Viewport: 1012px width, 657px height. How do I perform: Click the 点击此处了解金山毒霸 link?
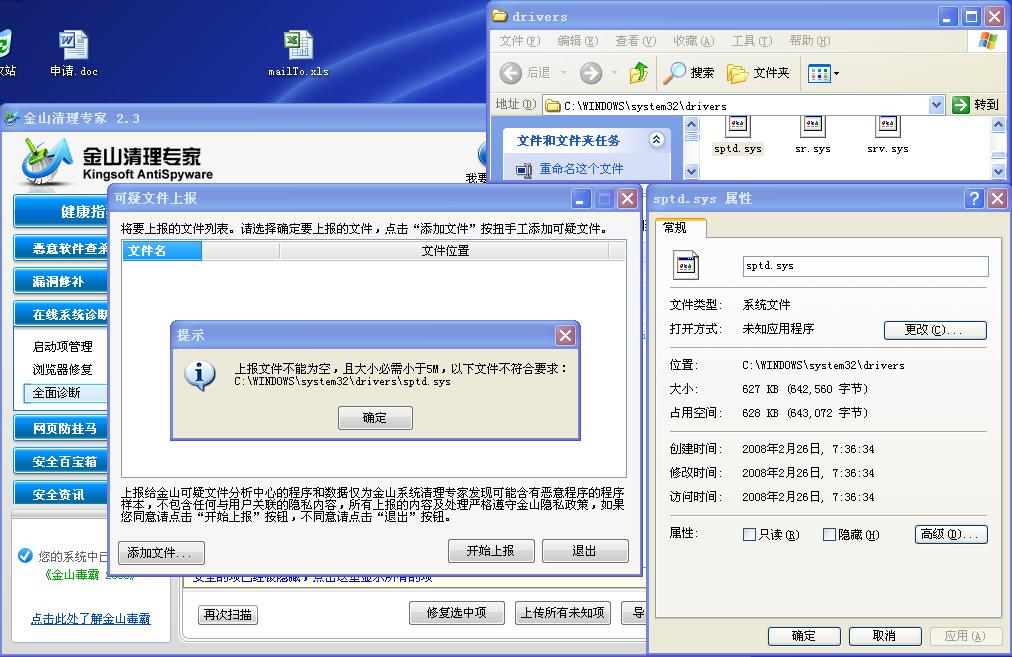pyautogui.click(x=90, y=618)
